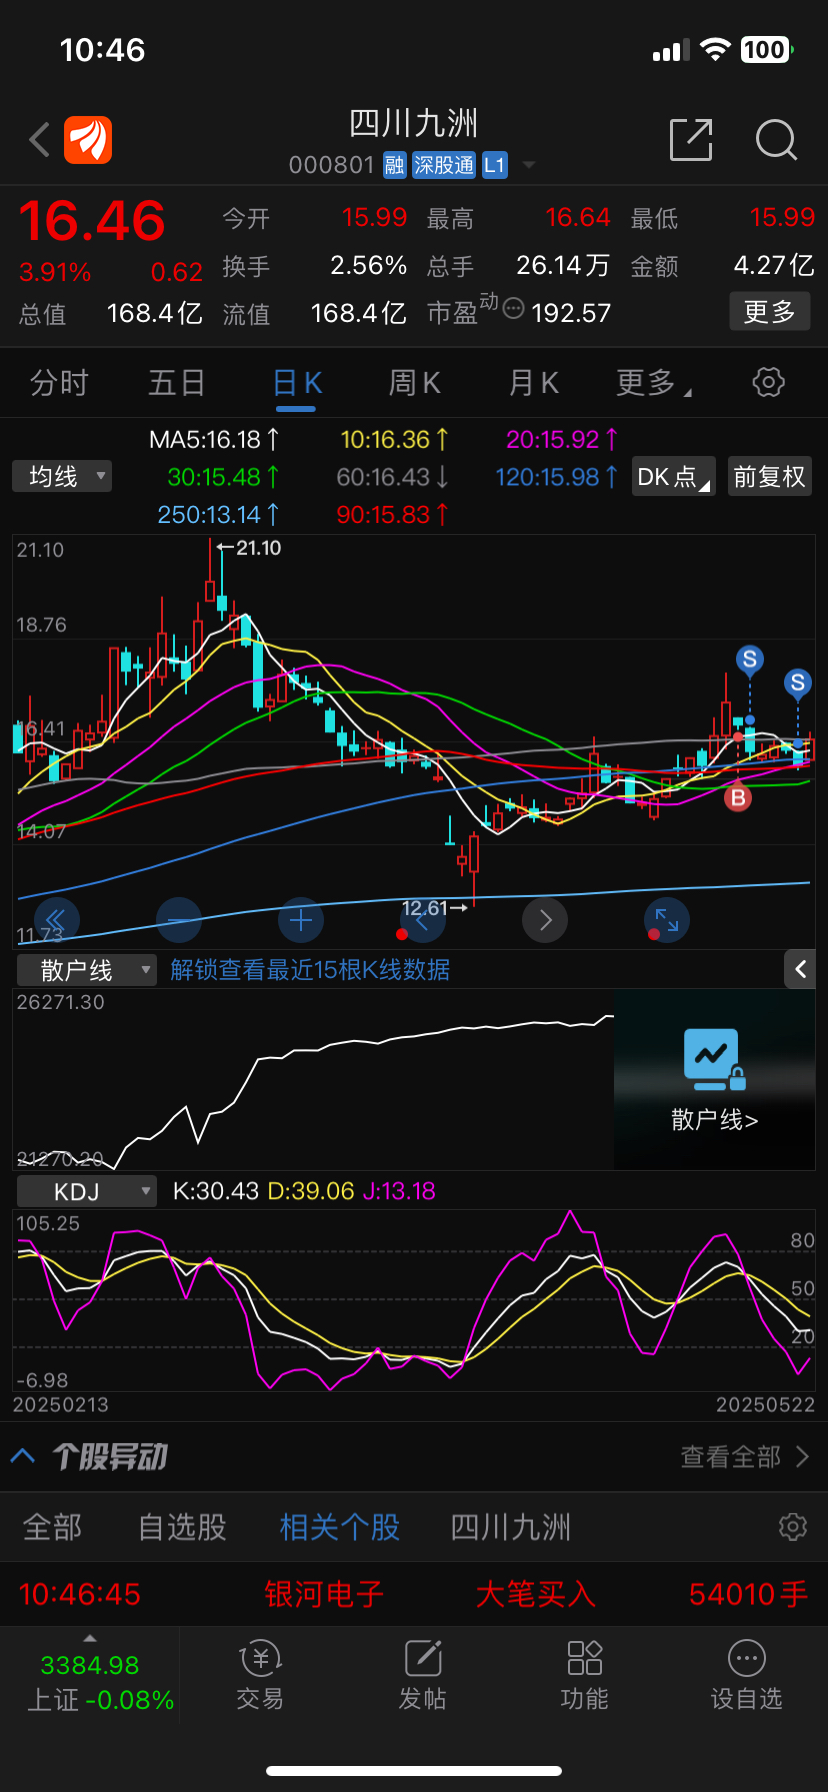Viewport: 828px width, 1792px height.
Task: Open the locked 散户线 chart icon
Action: 714,1060
